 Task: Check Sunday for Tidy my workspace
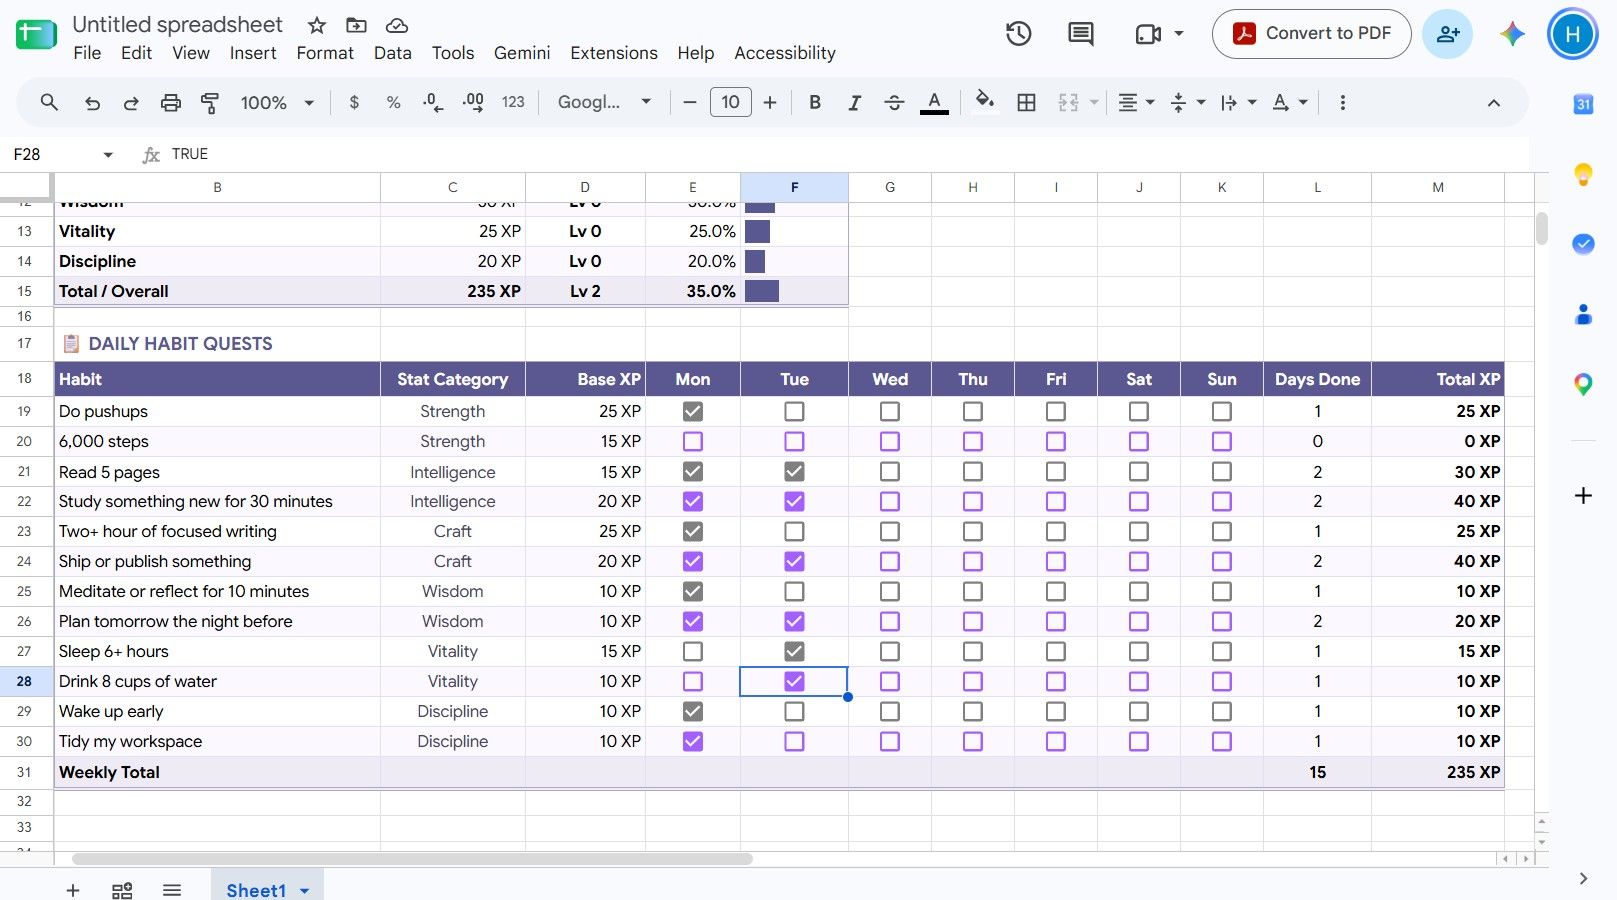coord(1222,741)
